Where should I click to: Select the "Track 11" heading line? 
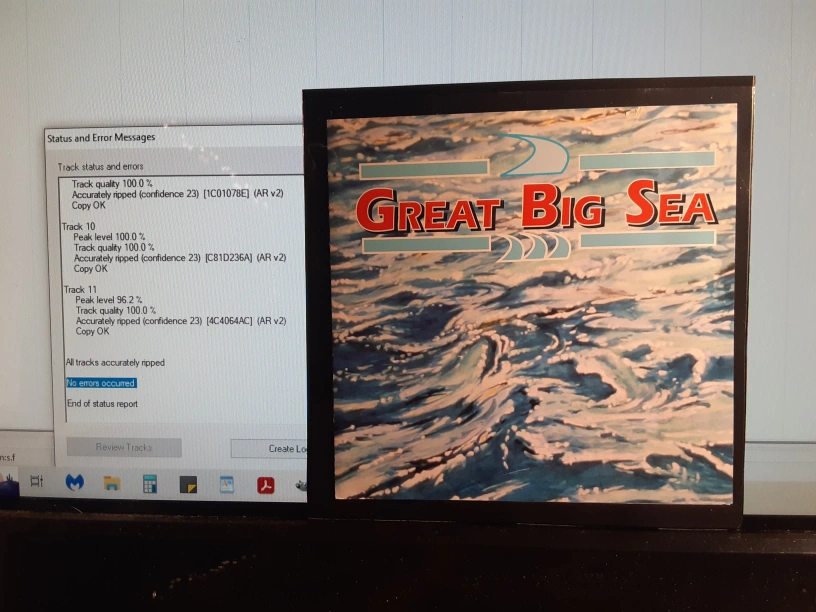pyautogui.click(x=80, y=289)
